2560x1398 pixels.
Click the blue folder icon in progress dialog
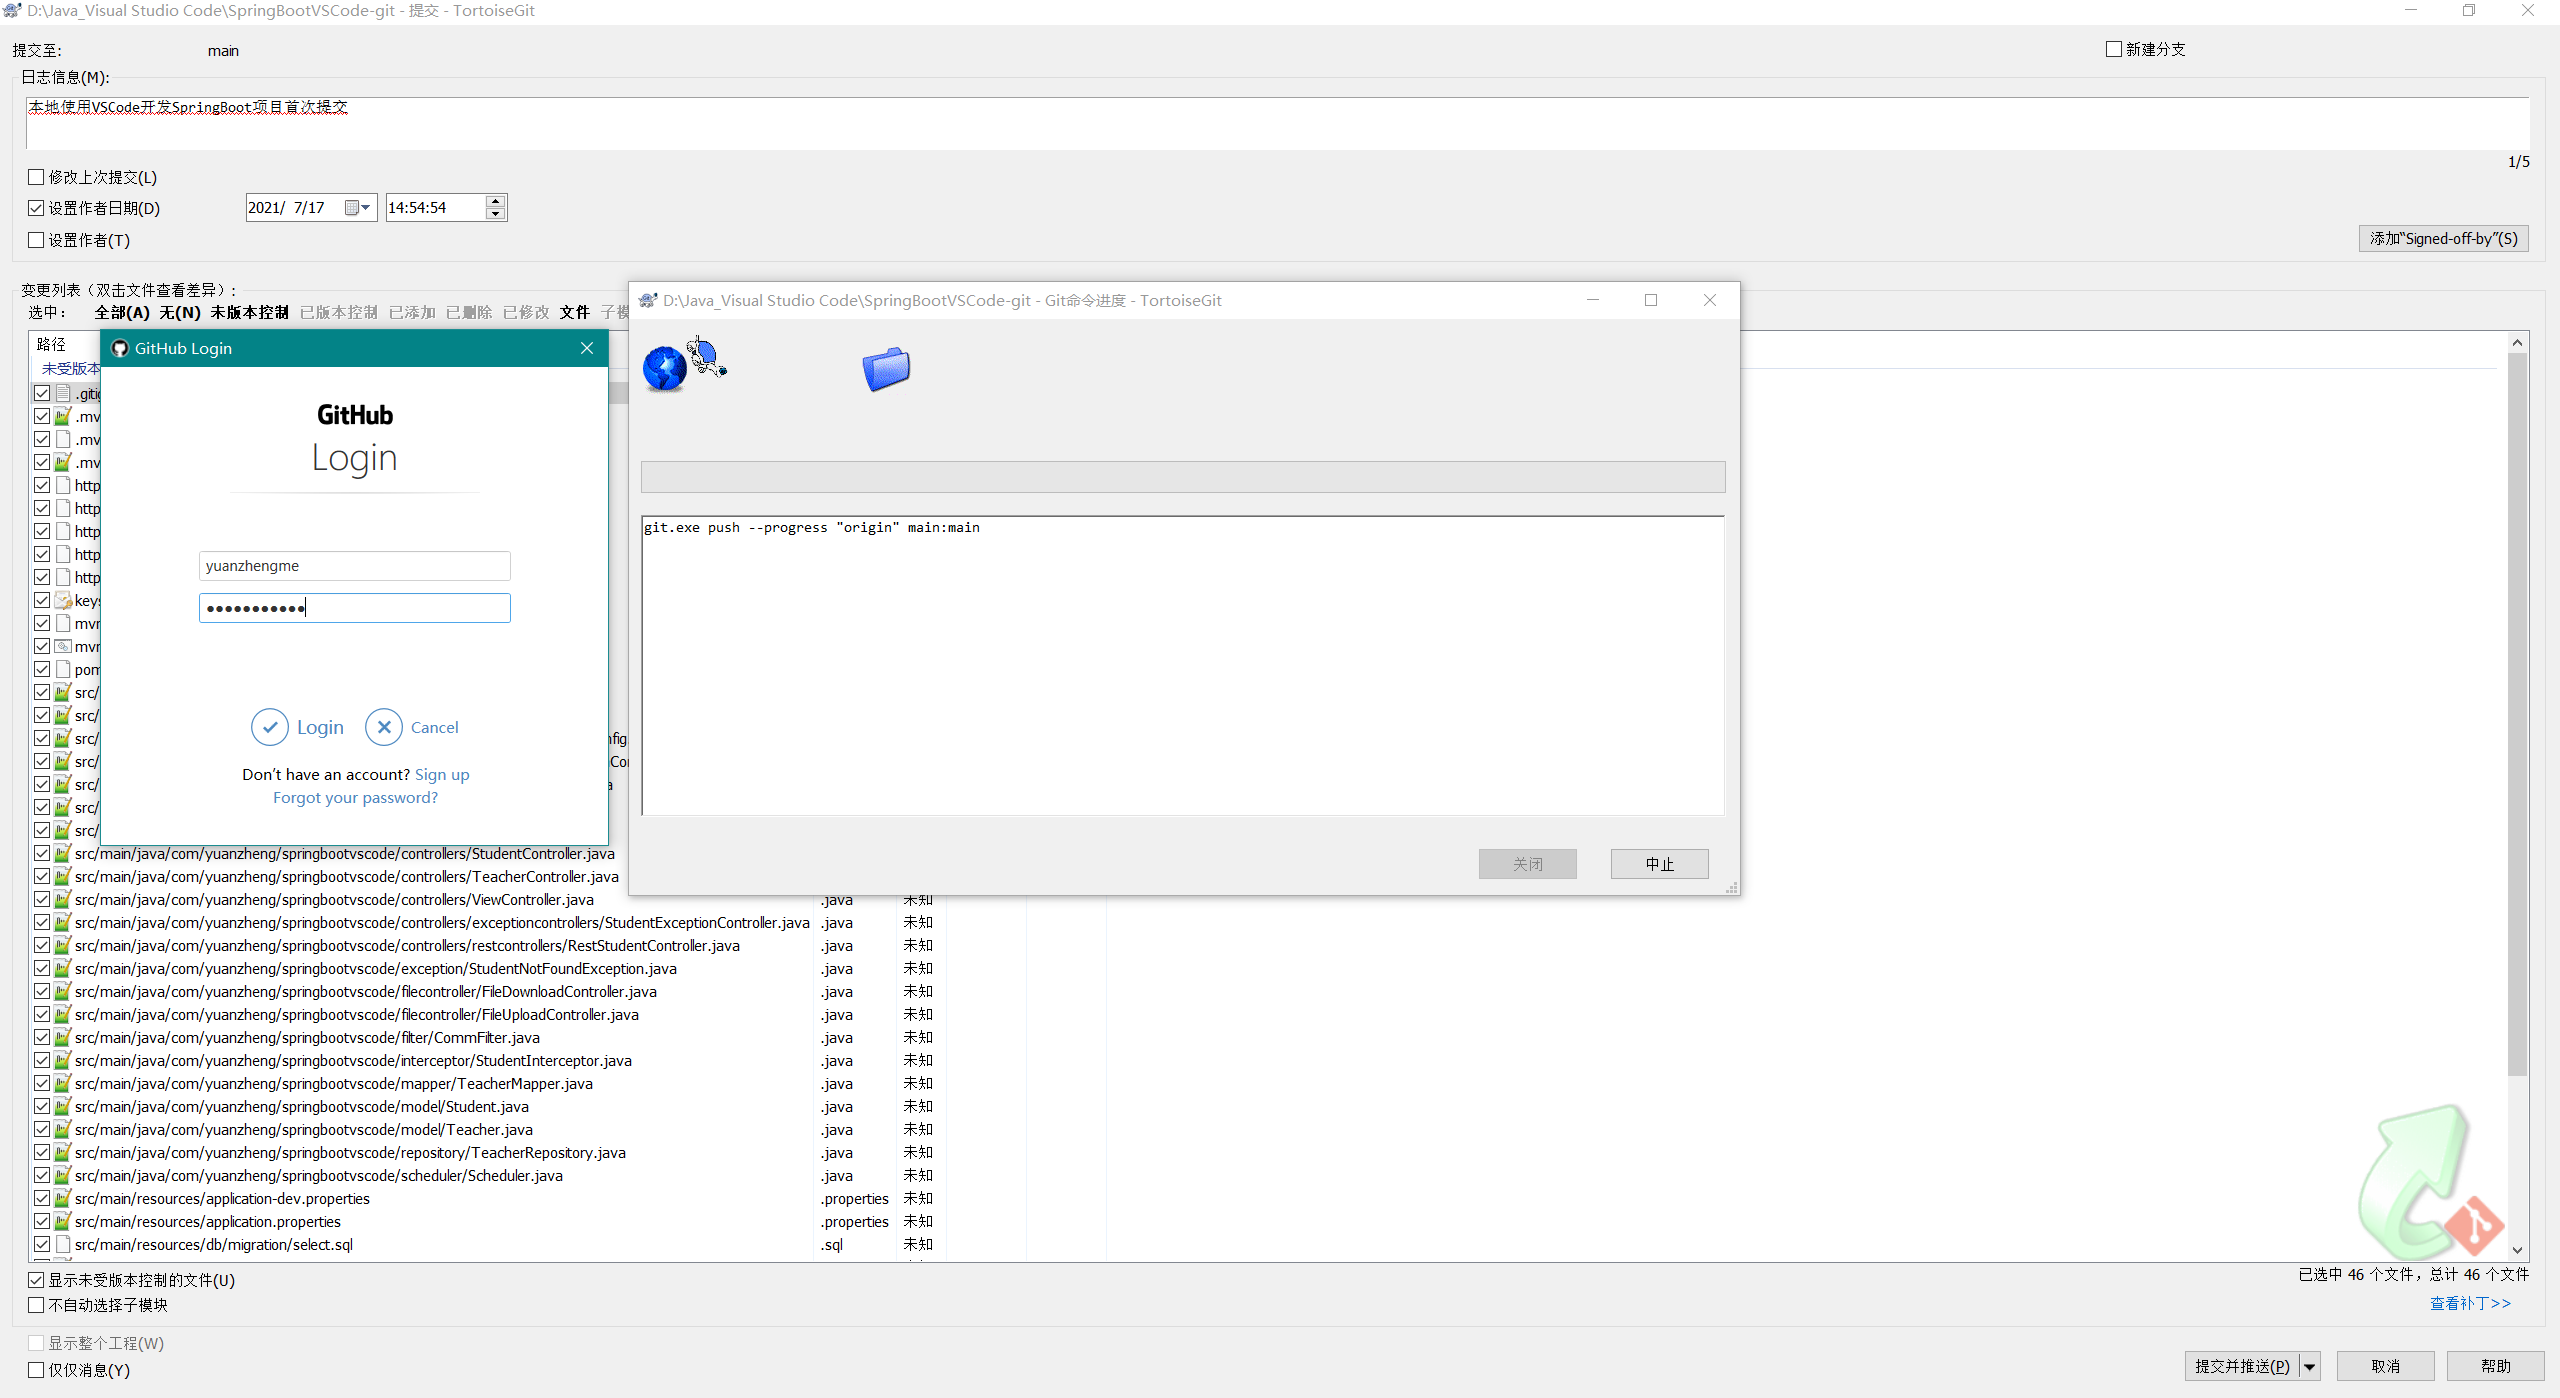tap(886, 369)
